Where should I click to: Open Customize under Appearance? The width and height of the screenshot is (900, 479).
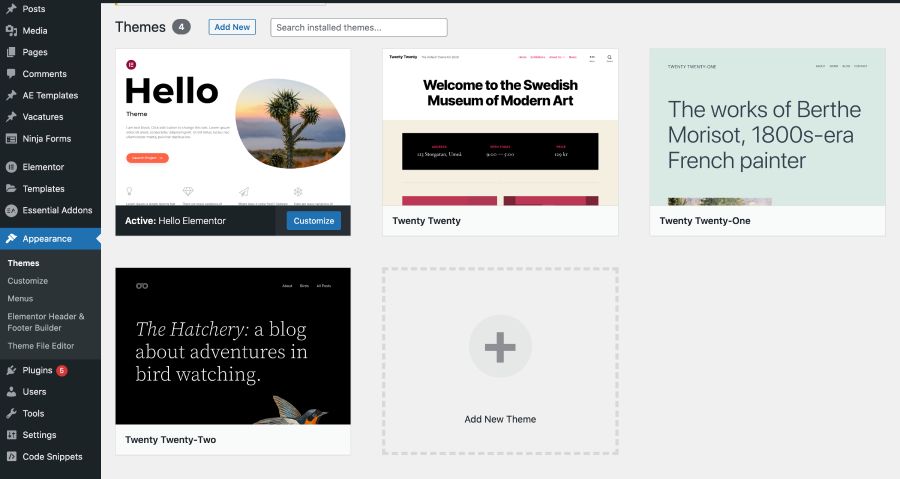[28, 281]
